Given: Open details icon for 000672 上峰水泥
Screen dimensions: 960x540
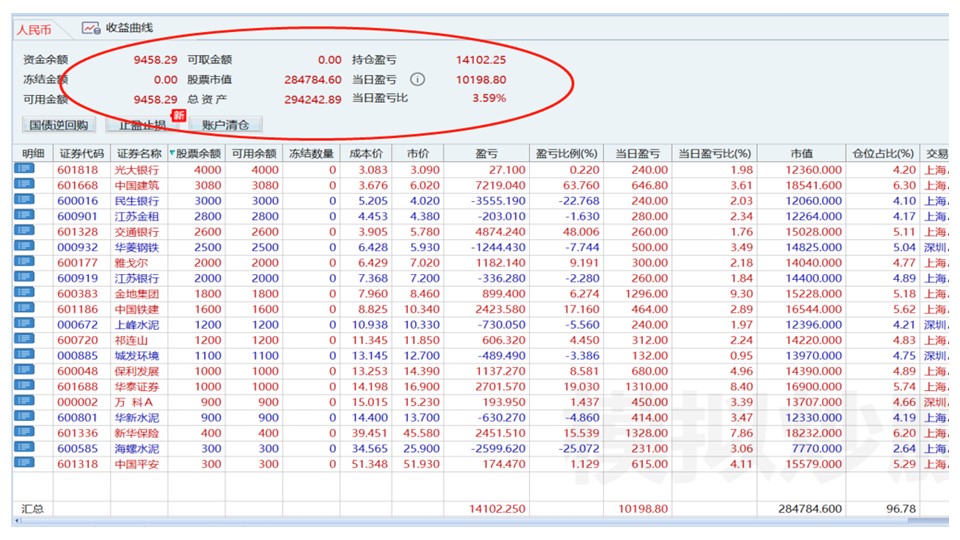Looking at the screenshot, I should [x=24, y=324].
